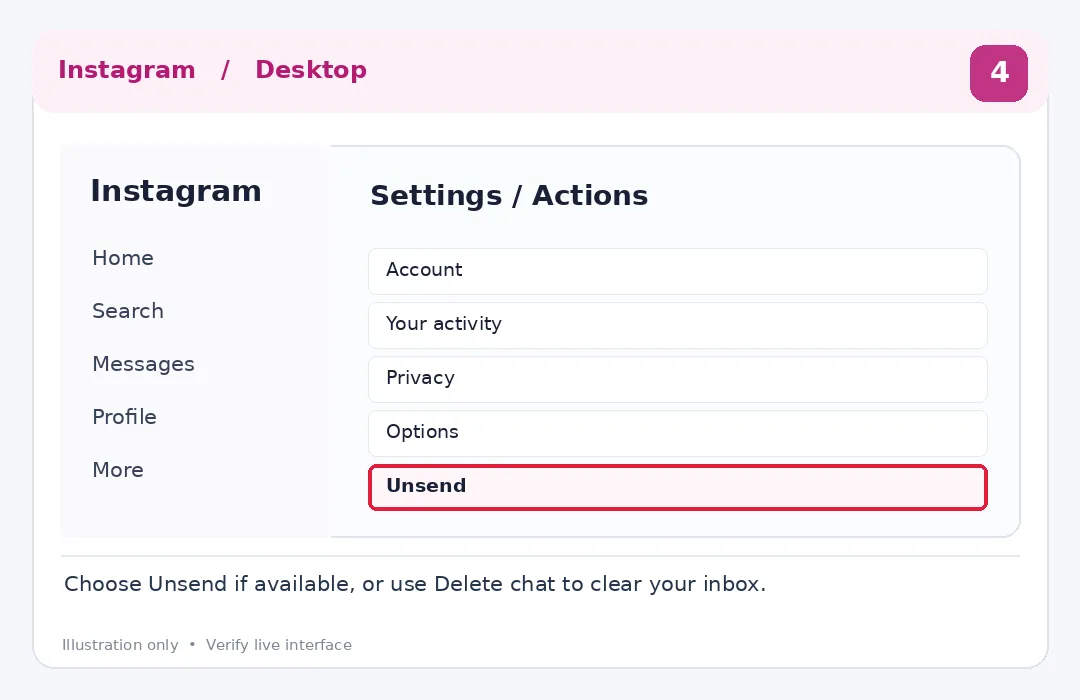Screen dimensions: 1080x700
Task: Click the 'Illustration only' note
Action: [x=120, y=645]
